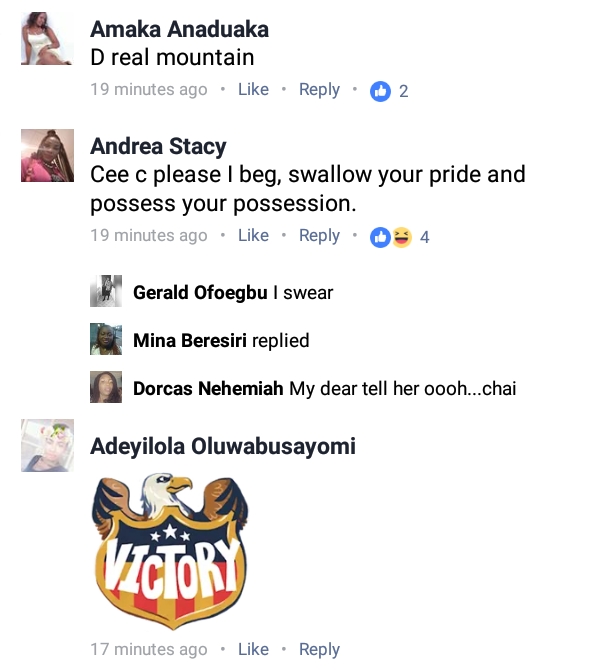Click the haha reaction icon on Andrea's comment
Viewport: 600px width, 672px height.
[x=402, y=237]
